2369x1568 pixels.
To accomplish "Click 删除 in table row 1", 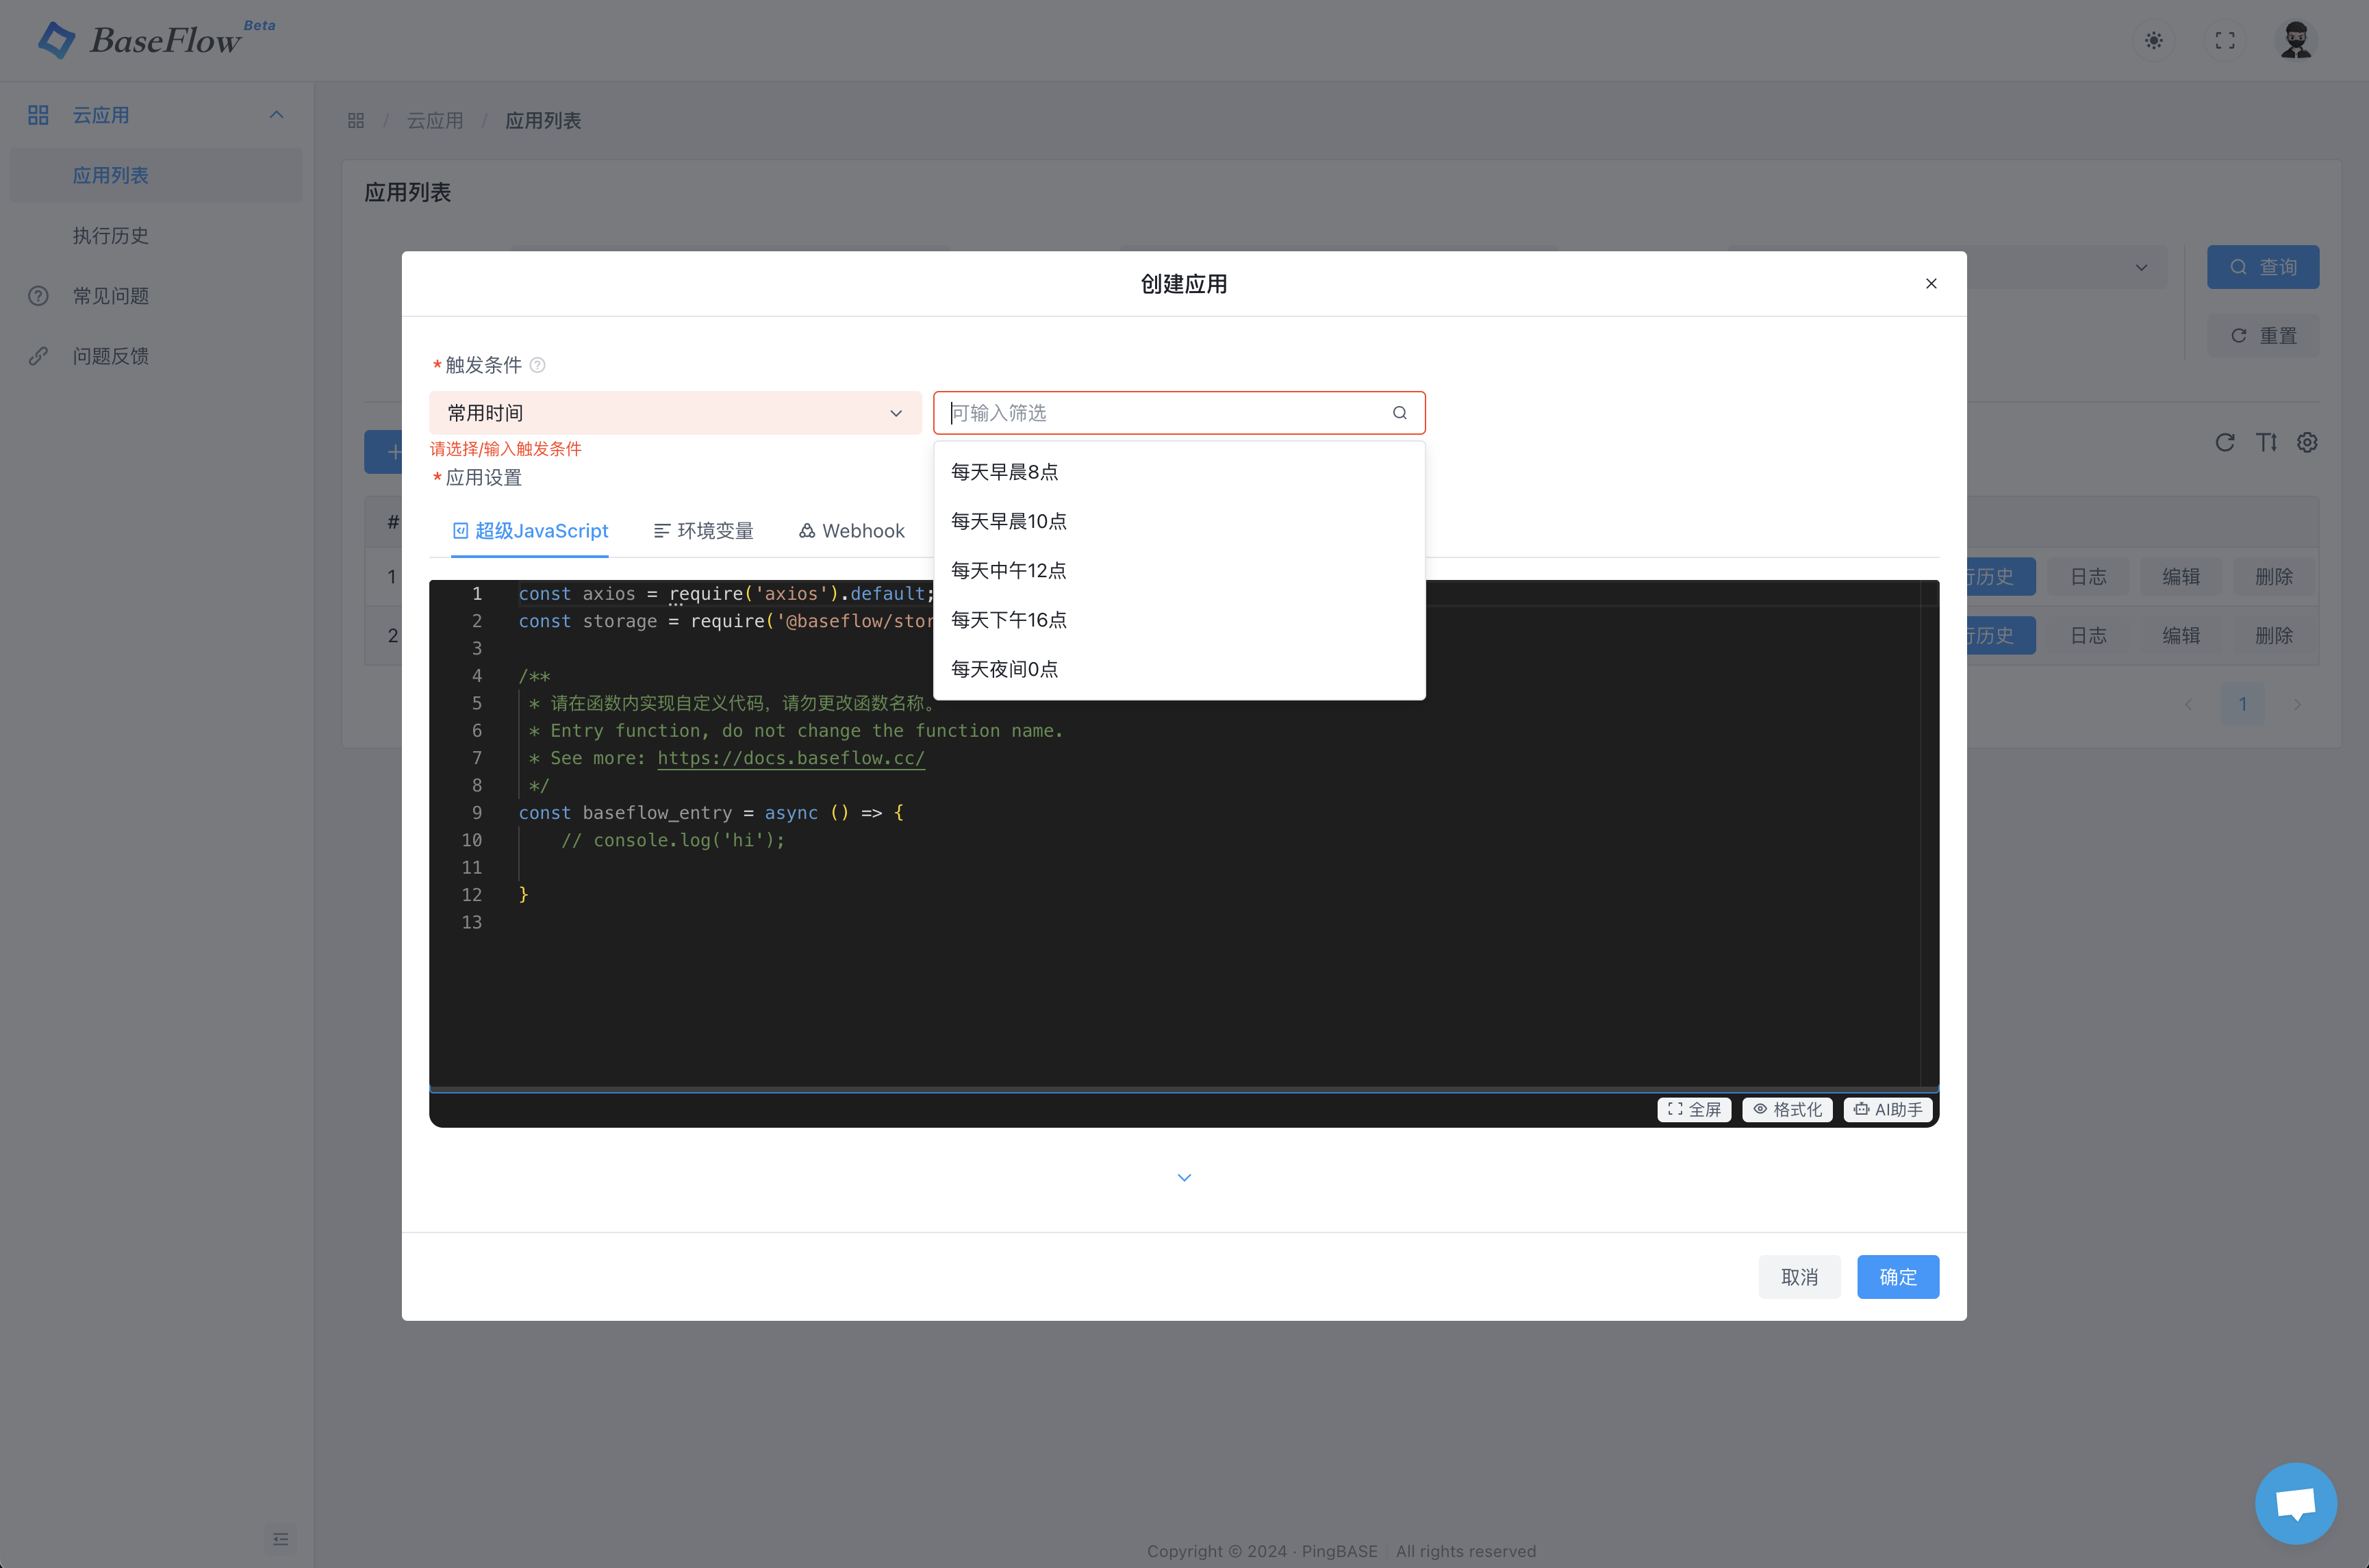I will (x=2274, y=577).
